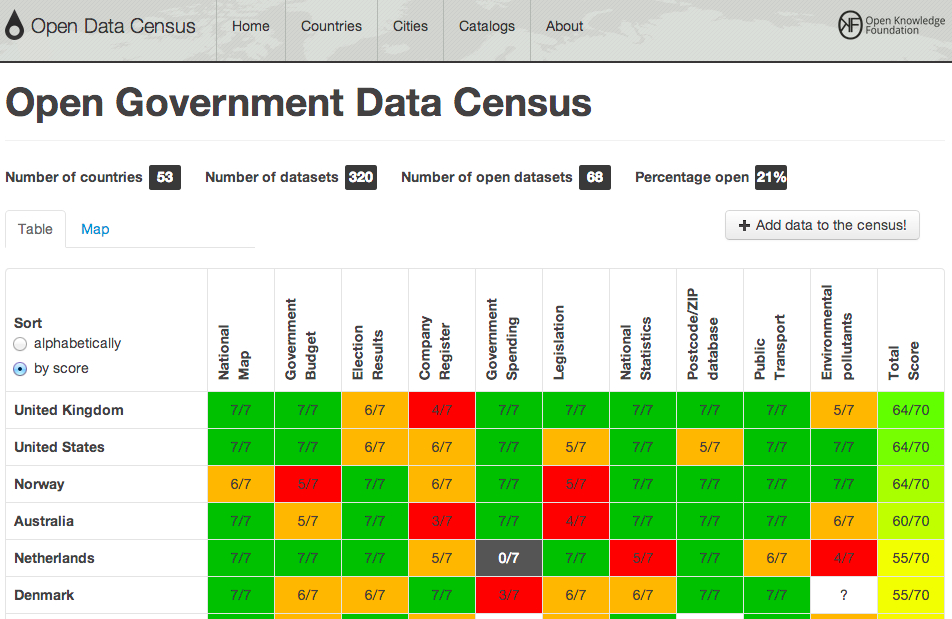Click Netherlands' total score 55/70
Screen dimensions: 952x619
pyautogui.click(x=911, y=558)
